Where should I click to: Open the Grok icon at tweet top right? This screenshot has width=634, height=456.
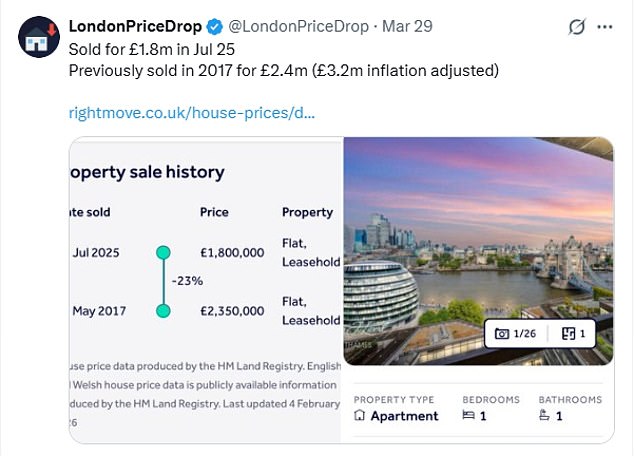[577, 27]
